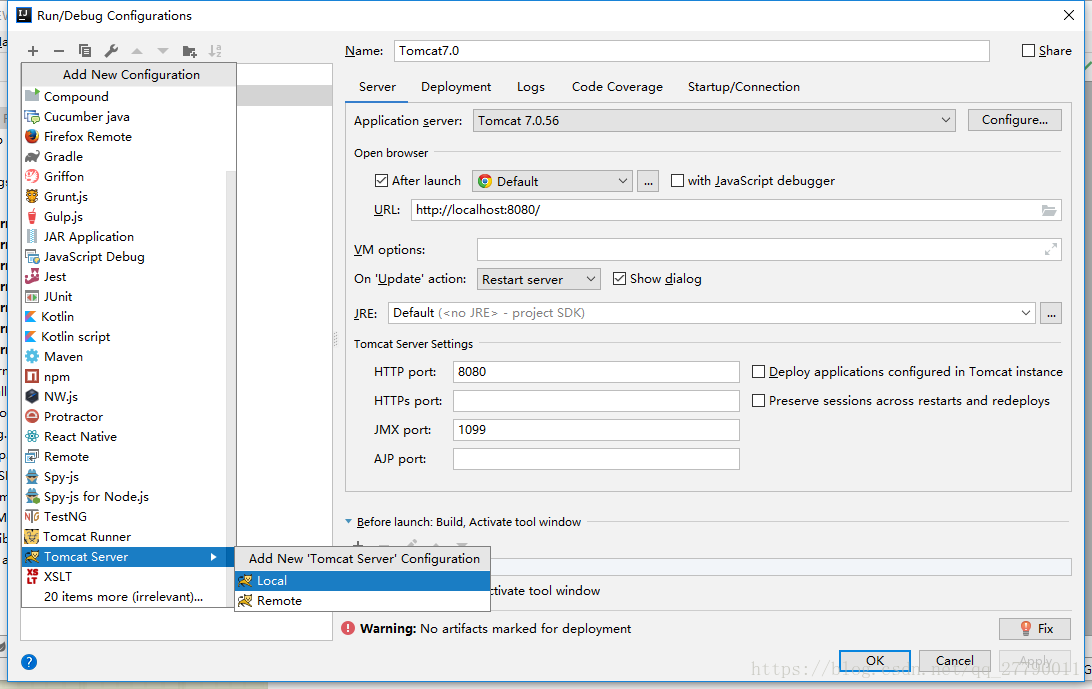The height and width of the screenshot is (689, 1092).
Task: Click the ellipsis button beside the JRE field
Action: [1050, 313]
